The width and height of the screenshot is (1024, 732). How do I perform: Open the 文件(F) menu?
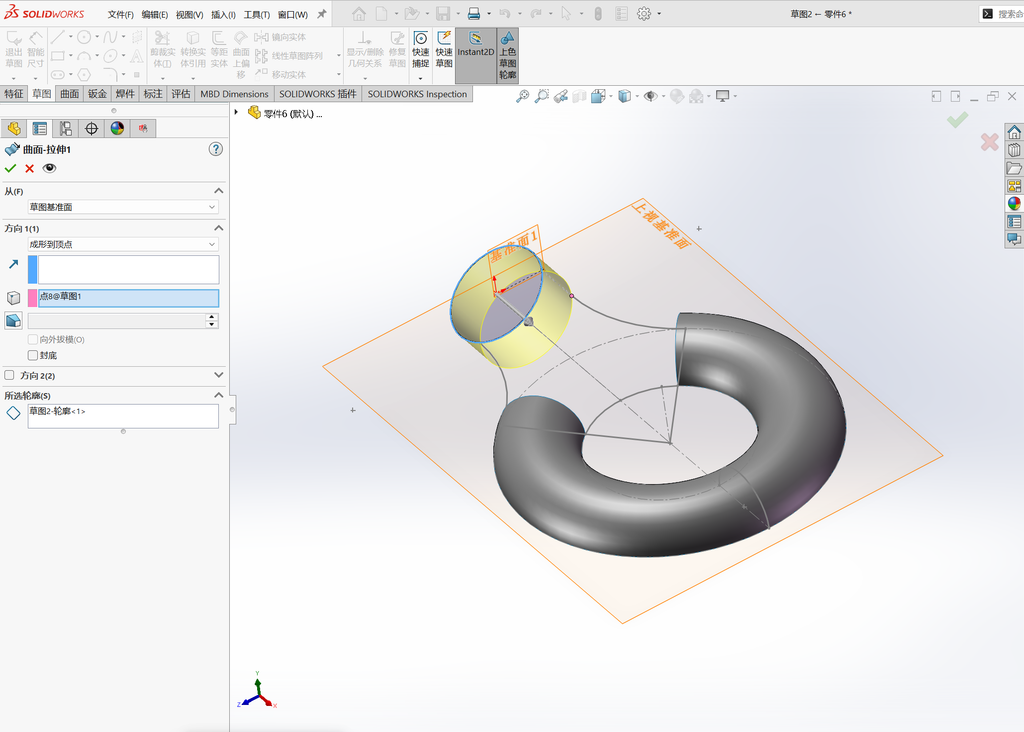pos(121,14)
